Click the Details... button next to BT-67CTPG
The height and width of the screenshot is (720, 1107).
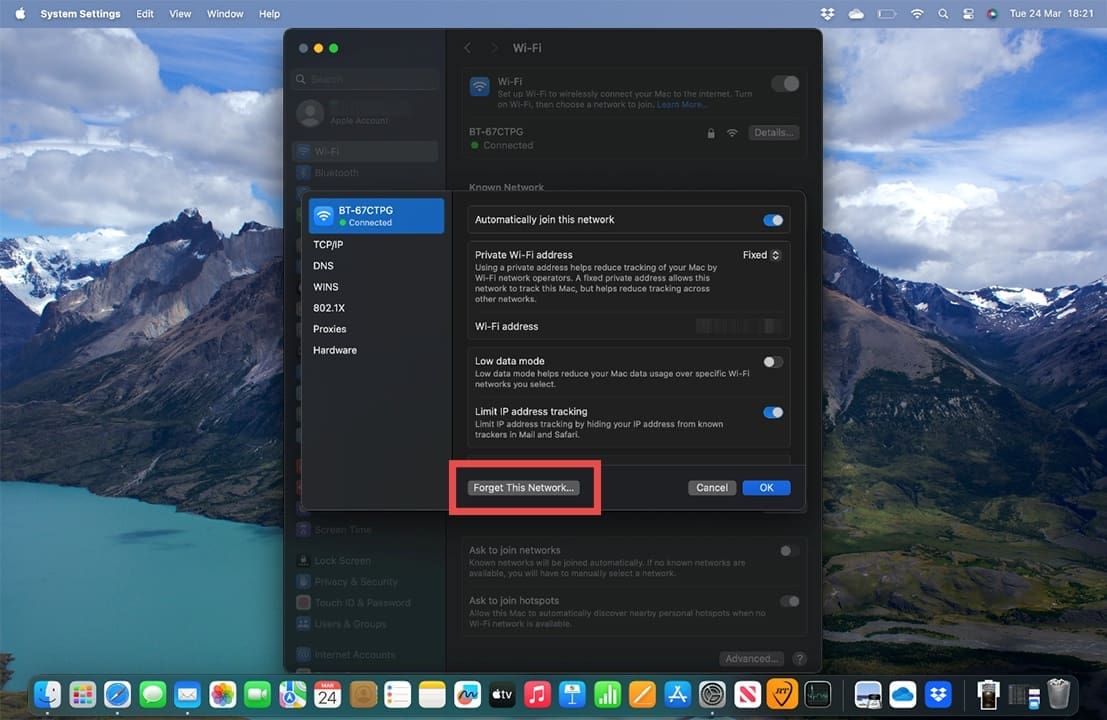(773, 133)
